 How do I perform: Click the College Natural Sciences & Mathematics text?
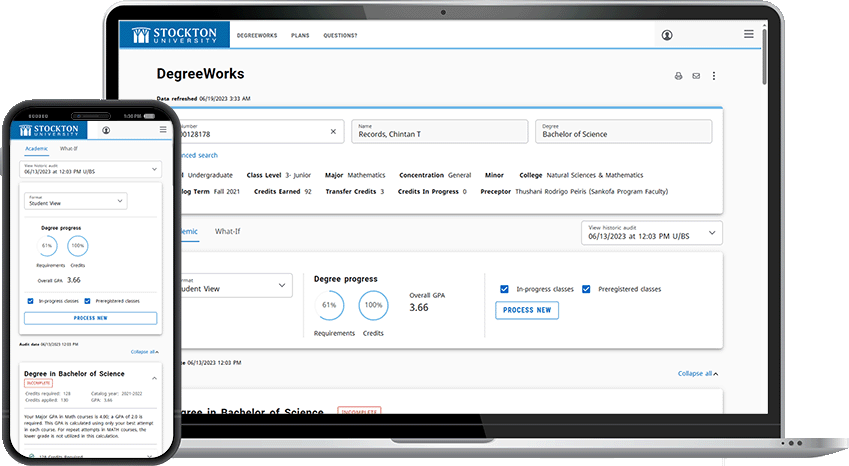tap(582, 175)
